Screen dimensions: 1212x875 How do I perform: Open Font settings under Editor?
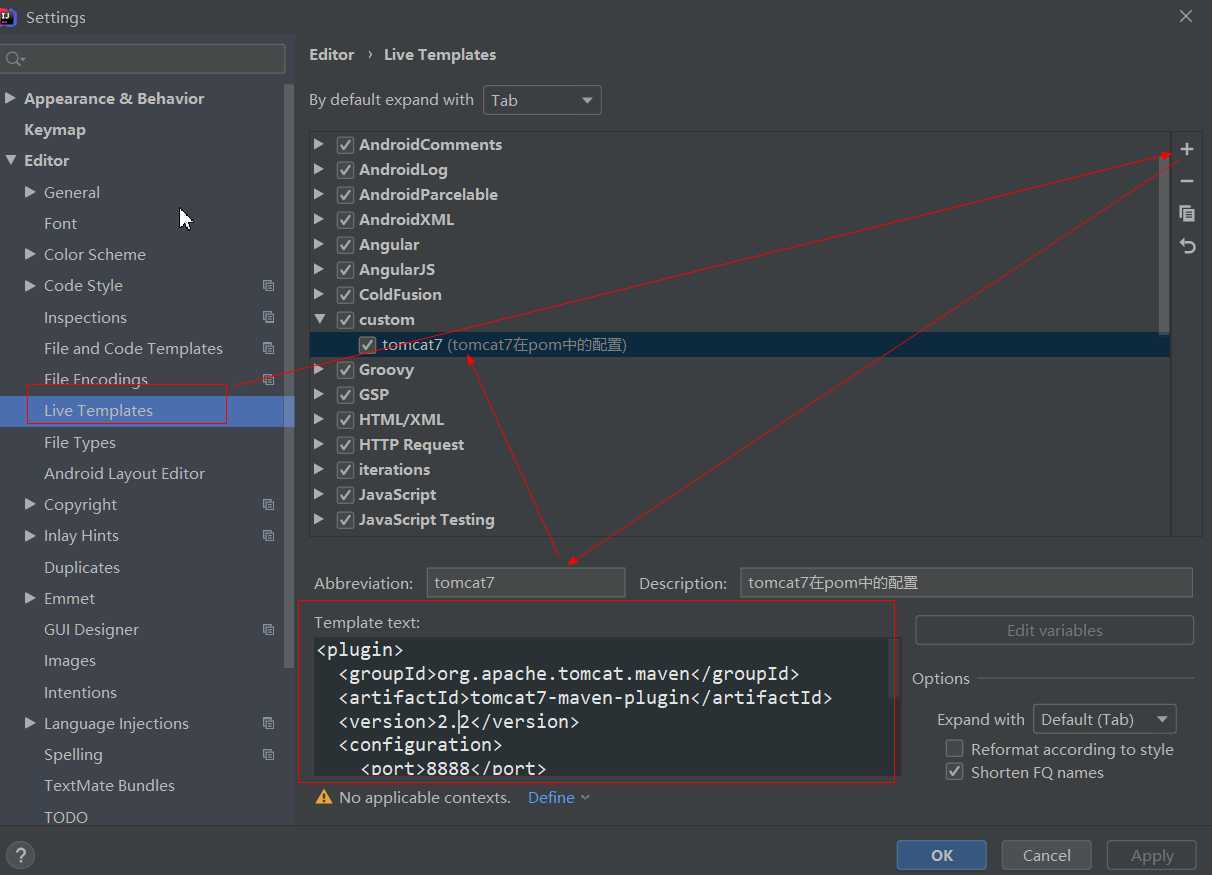pos(60,224)
